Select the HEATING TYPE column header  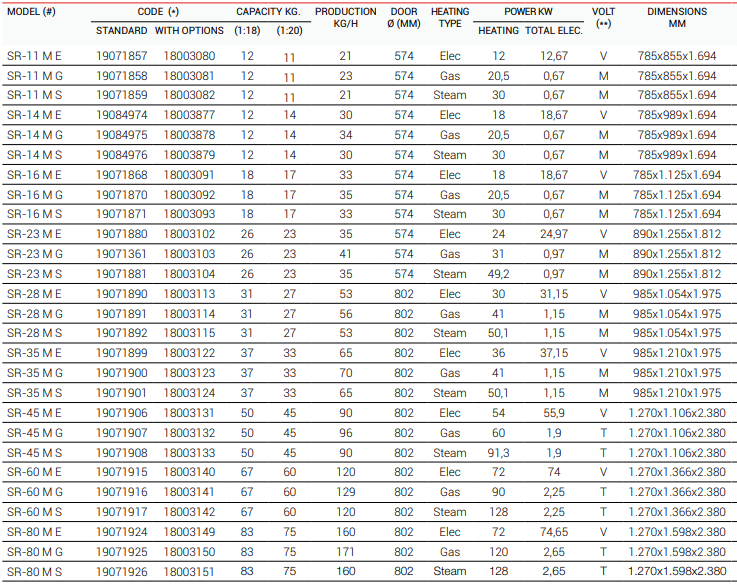[x=450, y=18]
